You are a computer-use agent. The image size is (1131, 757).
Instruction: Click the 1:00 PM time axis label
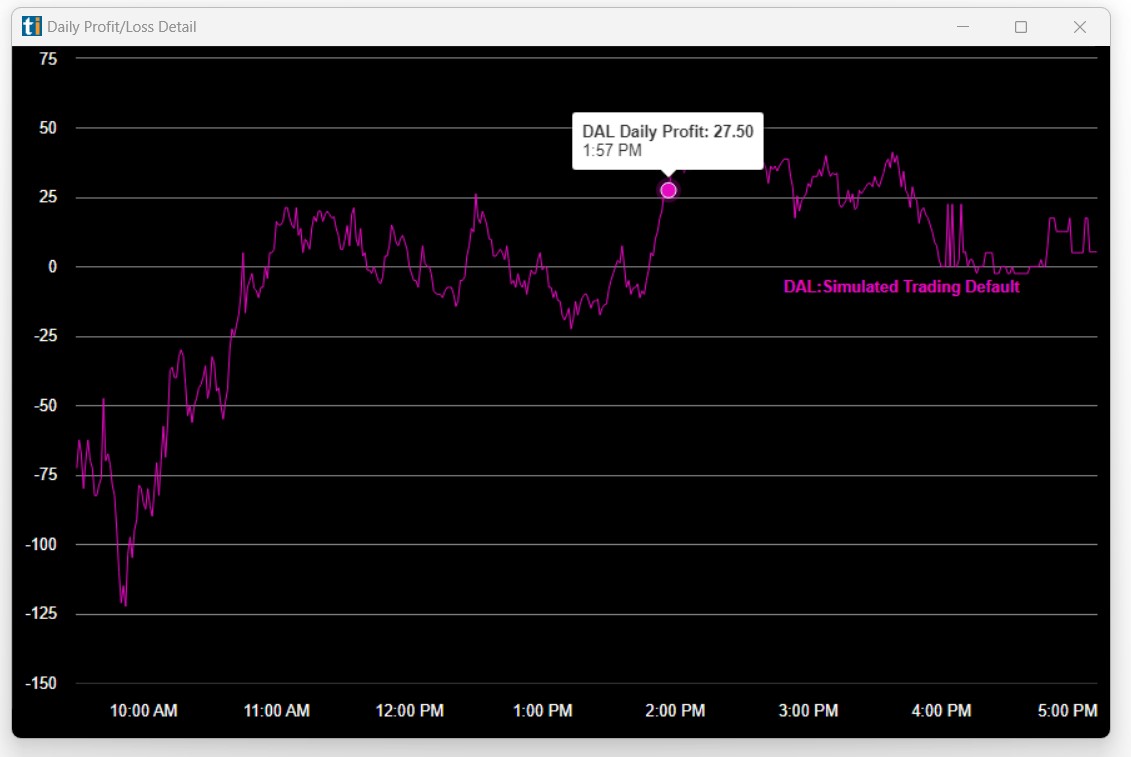click(542, 711)
